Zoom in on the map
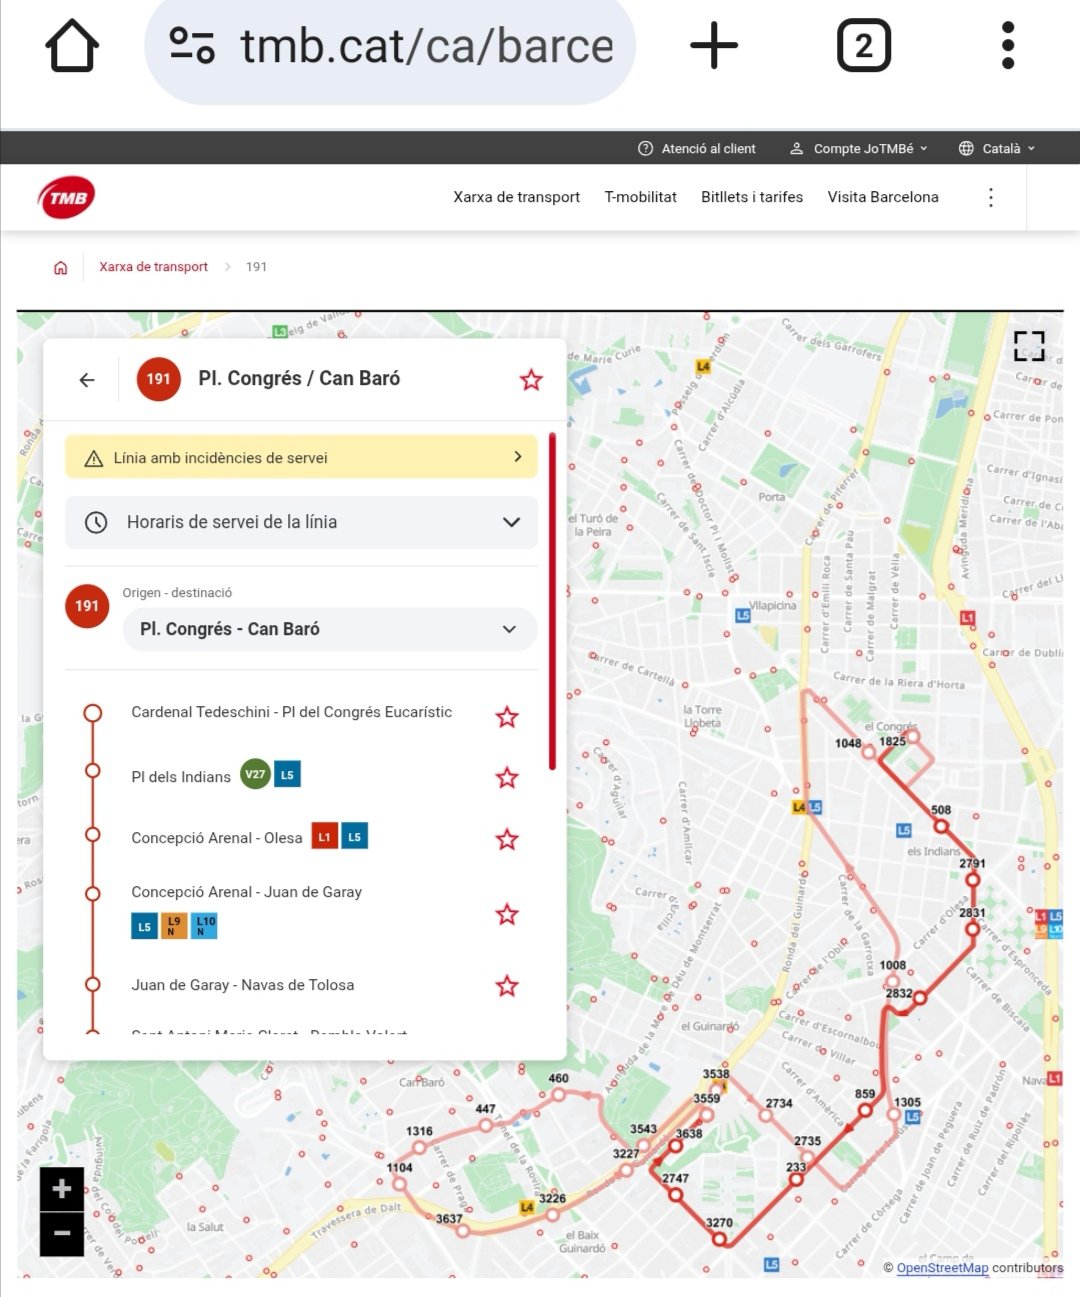The image size is (1080, 1297). coord(62,1189)
